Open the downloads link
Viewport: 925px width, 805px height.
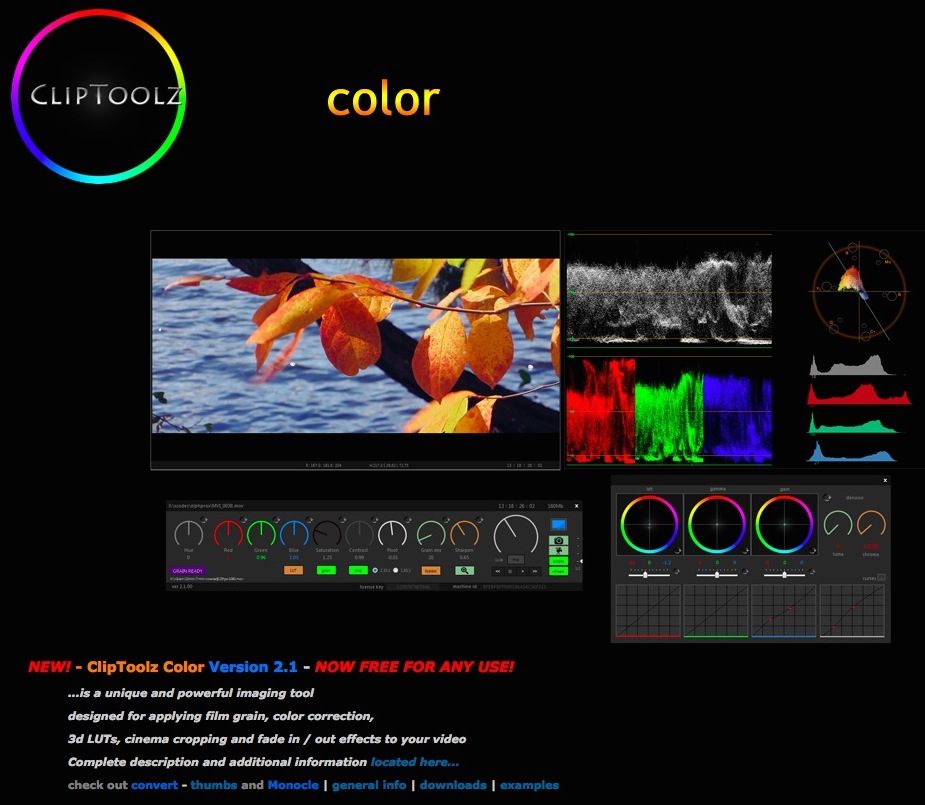[453, 785]
